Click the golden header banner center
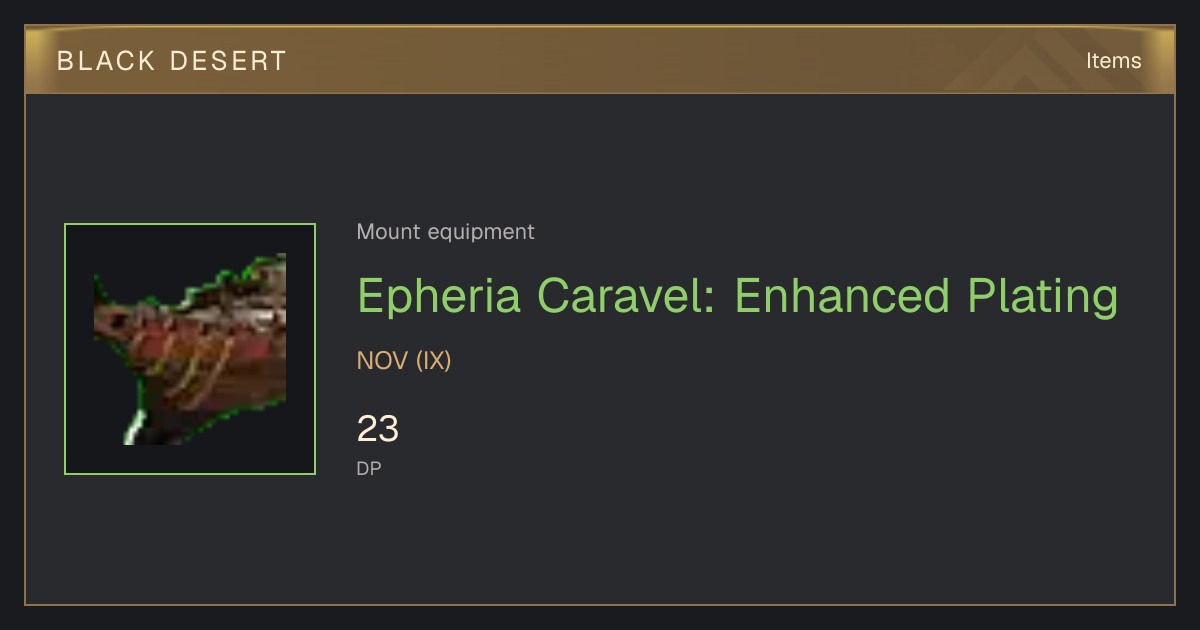The height and width of the screenshot is (630, 1200). 600,60
